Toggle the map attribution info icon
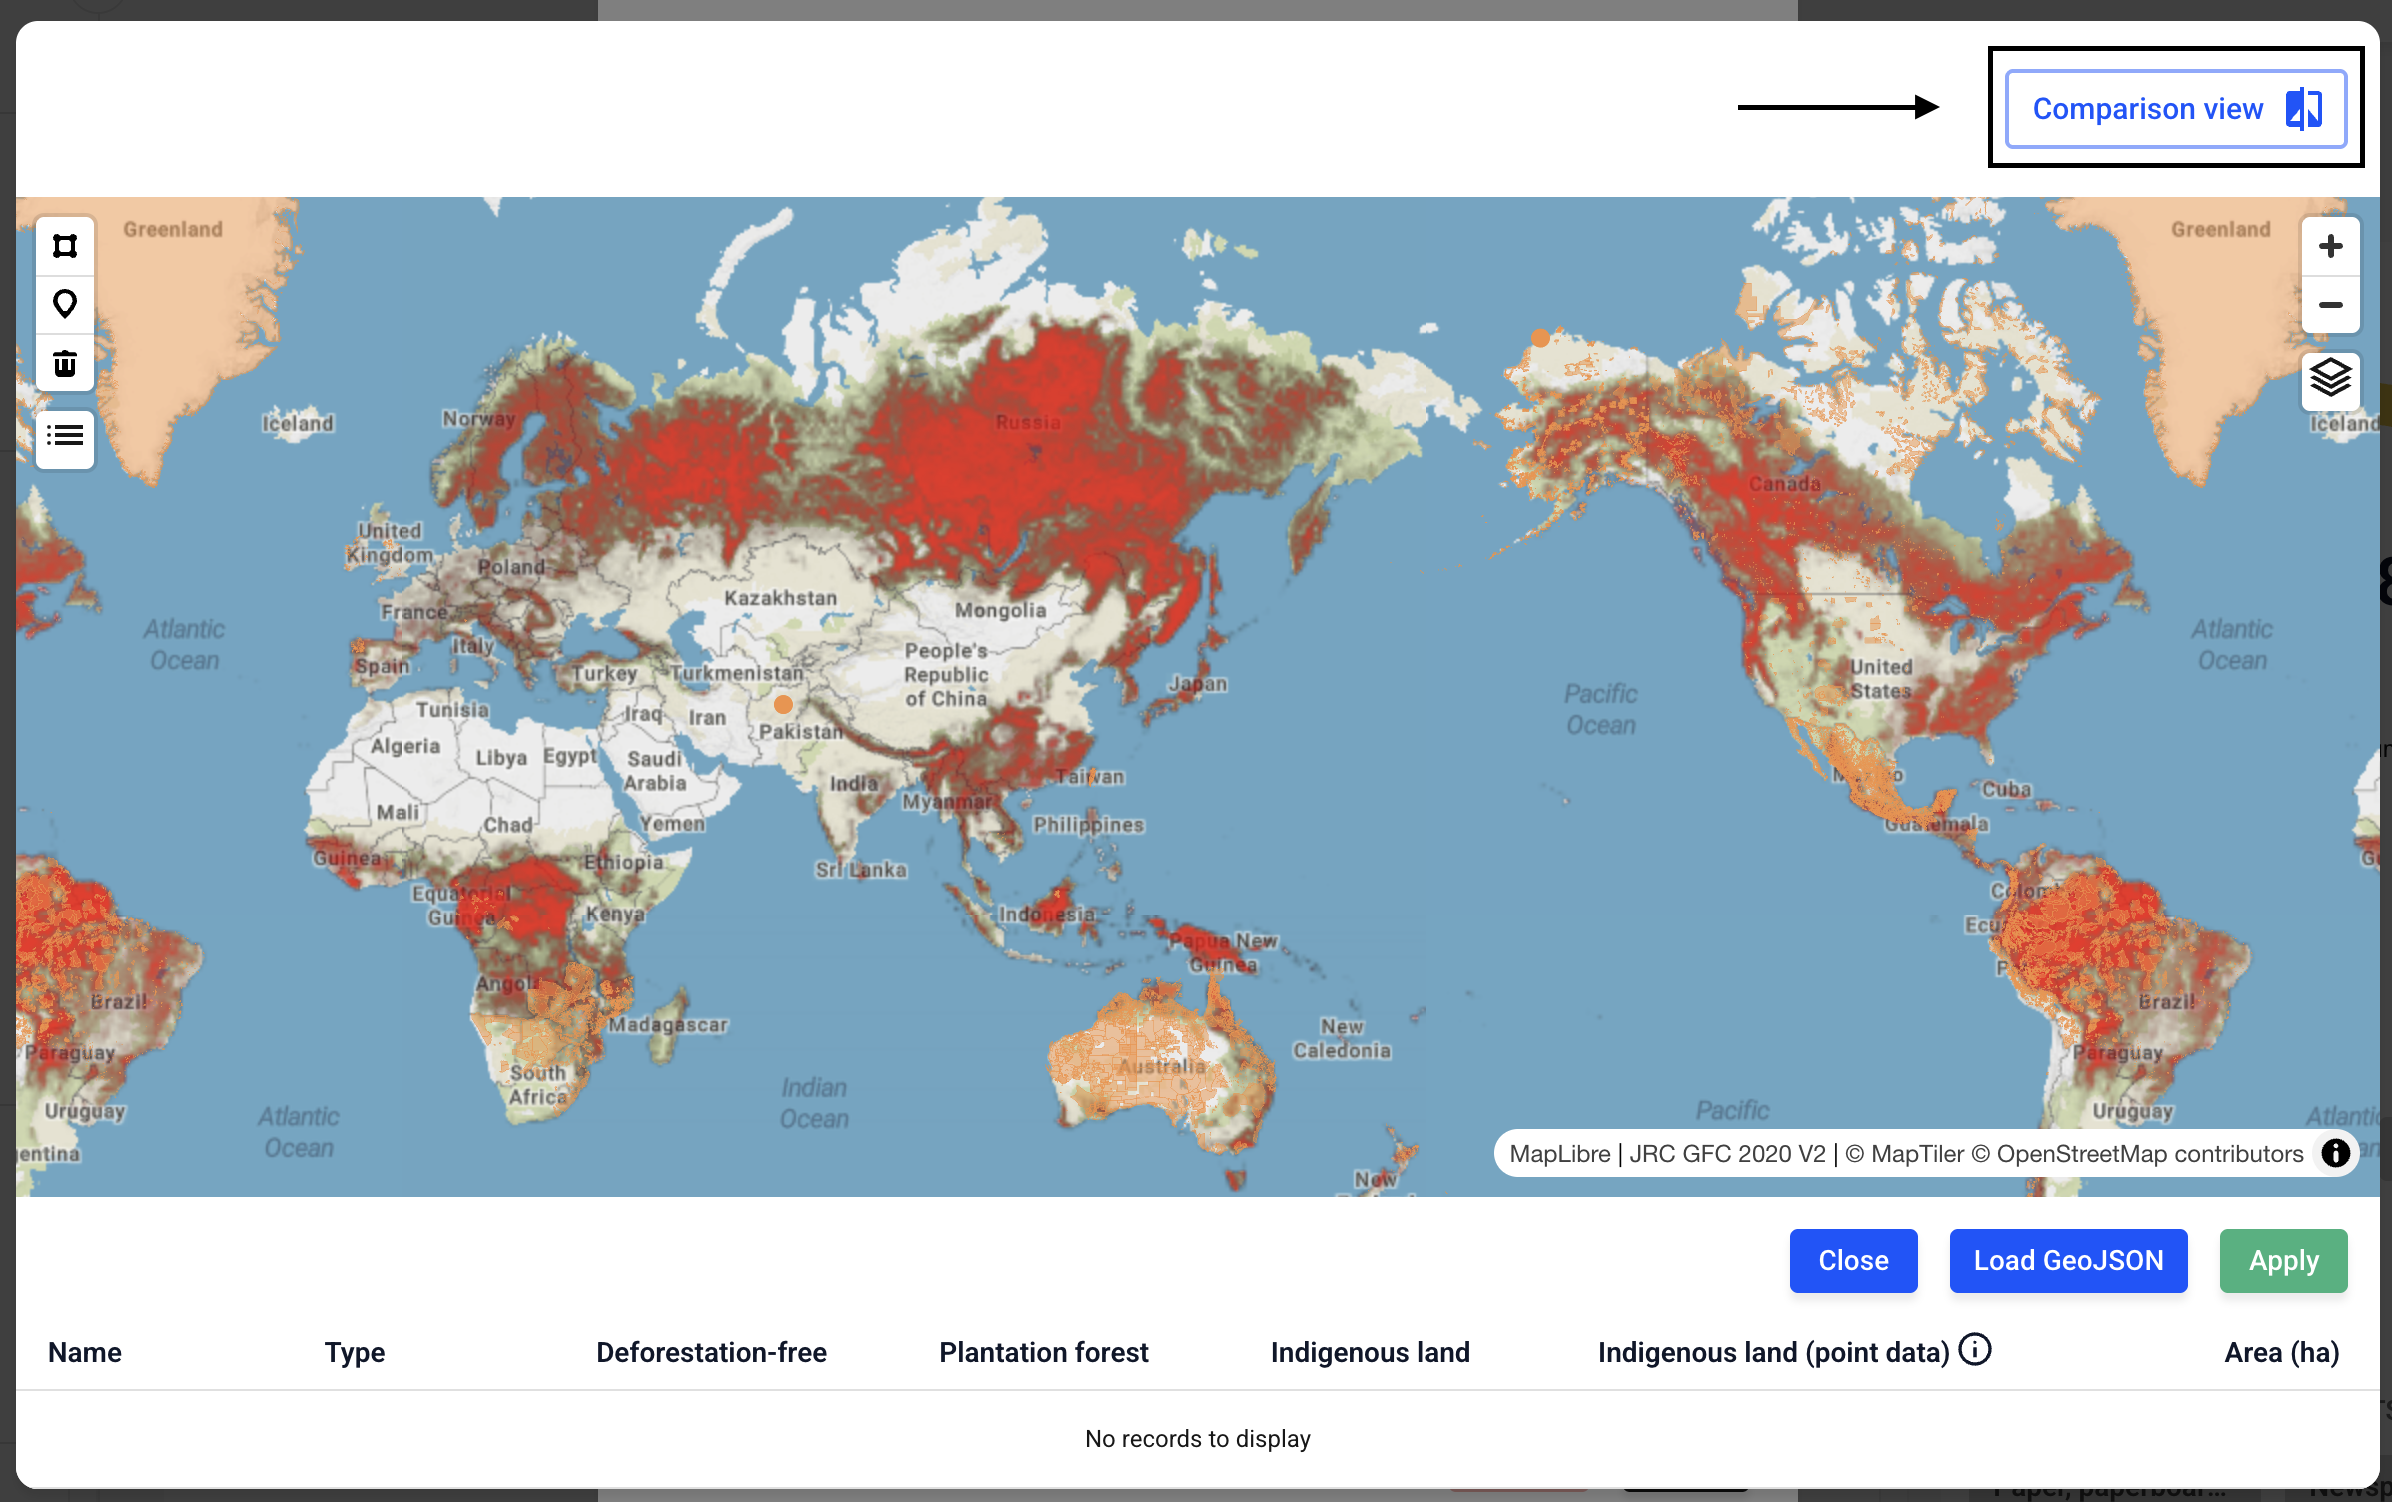The image size is (2392, 1502). 2335,1153
